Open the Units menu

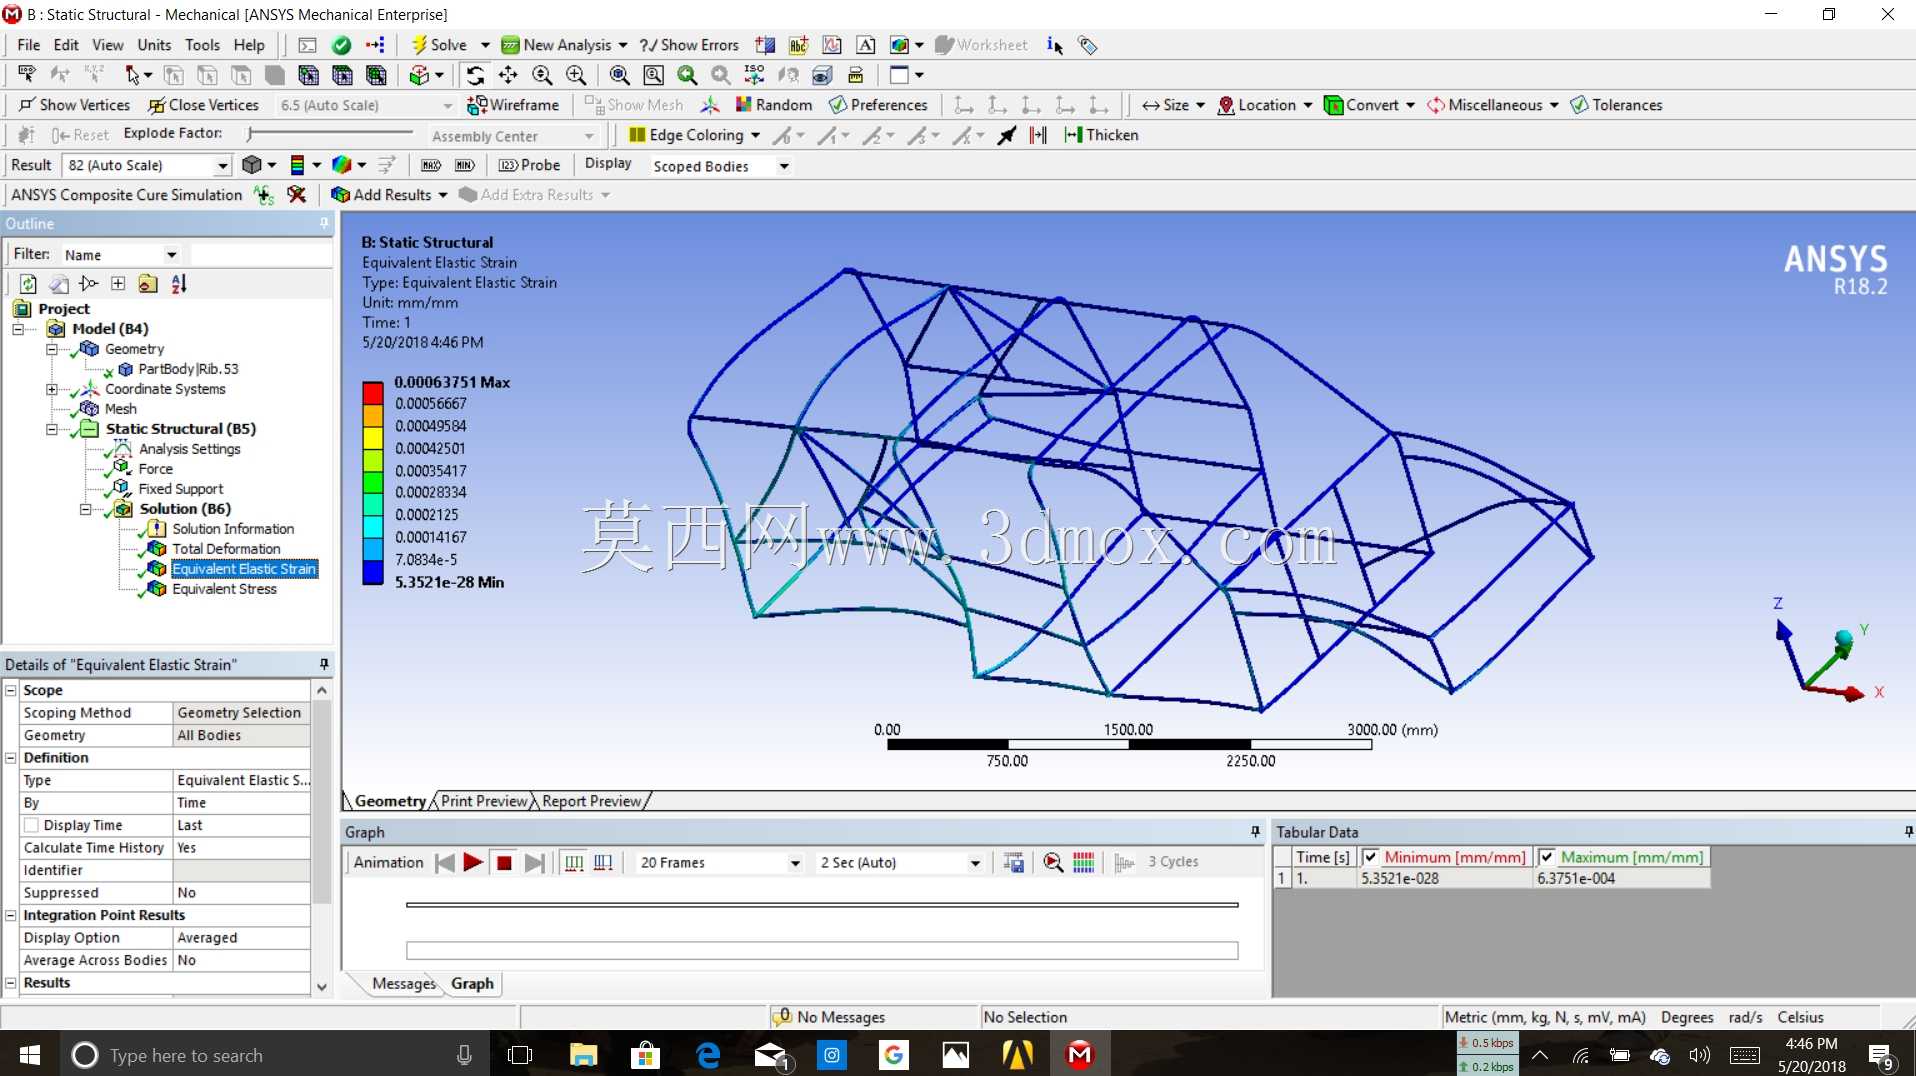point(154,45)
